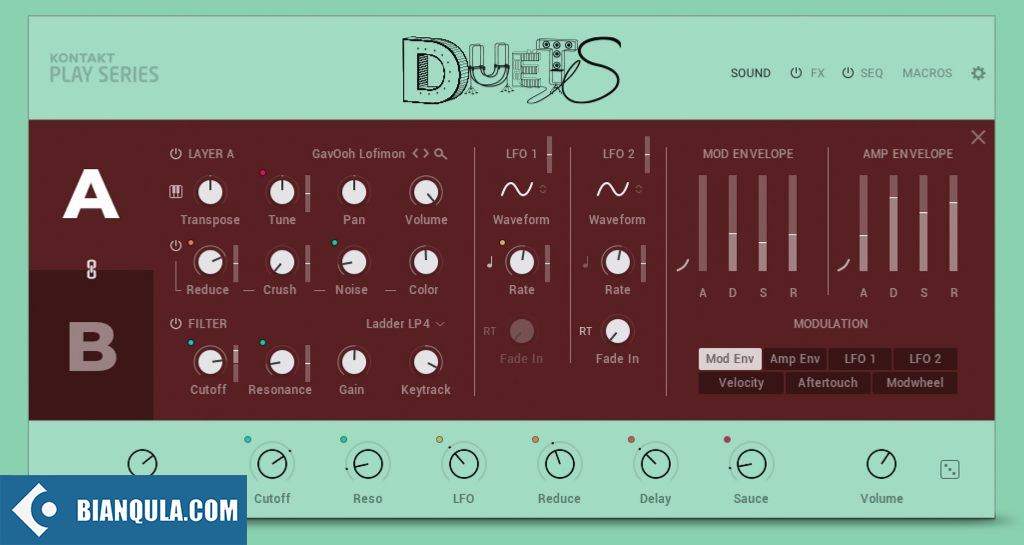Select the Aftertouch modulation source
1024x545 pixels.
coord(827,383)
